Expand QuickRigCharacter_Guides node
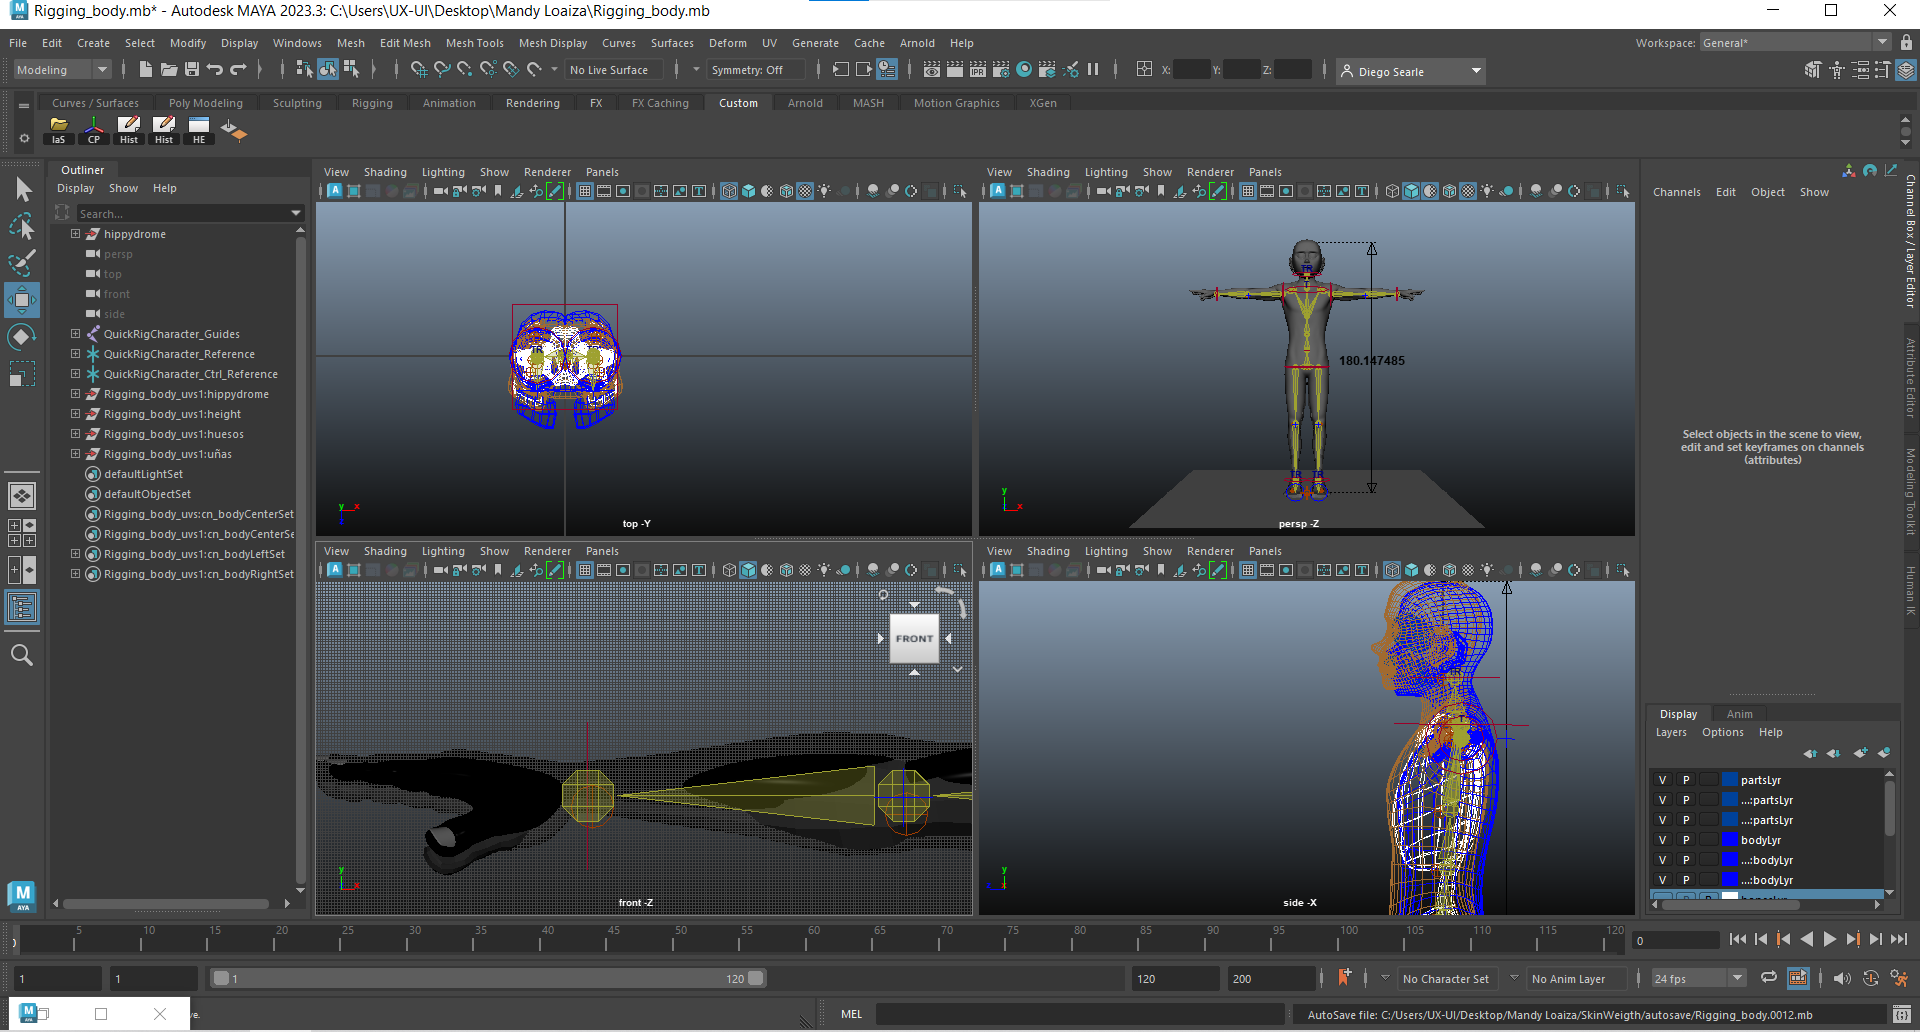The width and height of the screenshot is (1920, 1032). (75, 334)
